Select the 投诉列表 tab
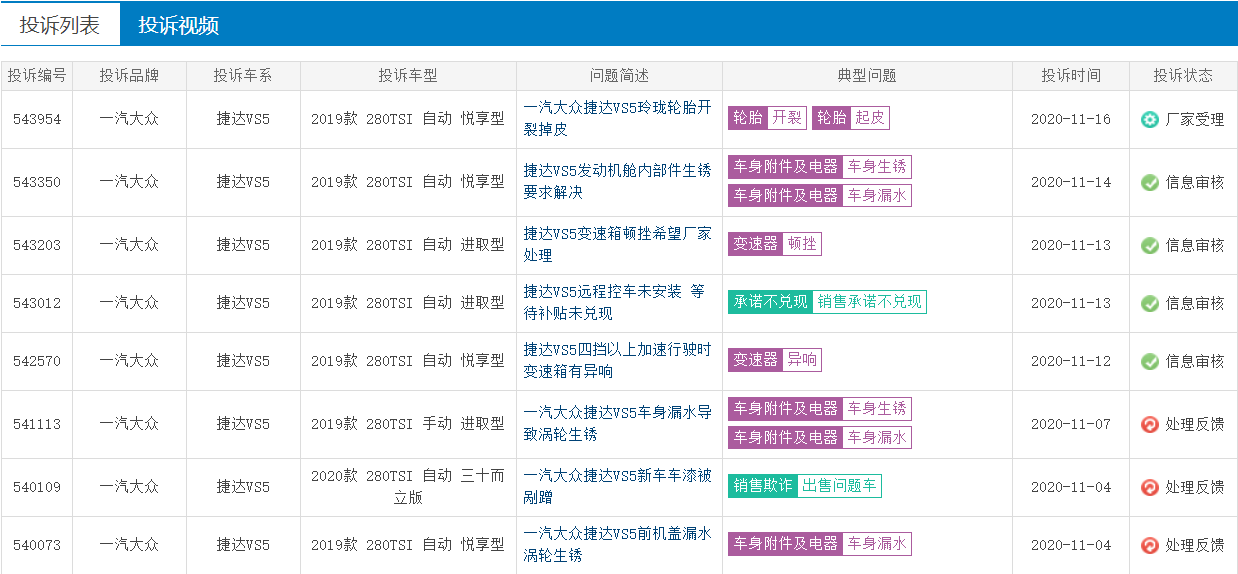Image resolution: width=1238 pixels, height=574 pixels. click(60, 25)
